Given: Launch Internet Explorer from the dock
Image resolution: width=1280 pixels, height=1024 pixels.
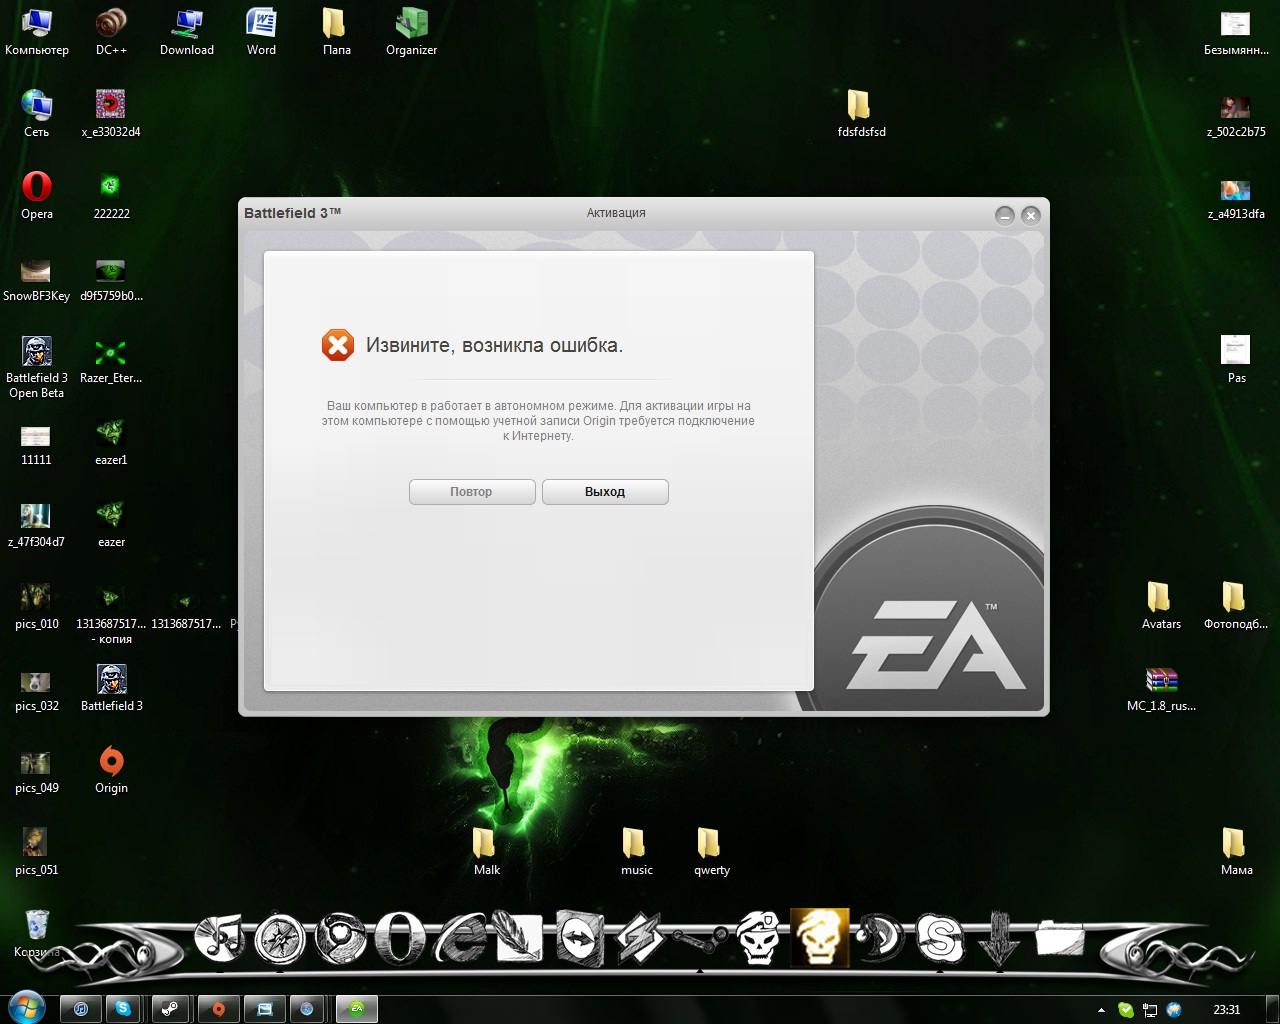Looking at the screenshot, I should click(462, 940).
